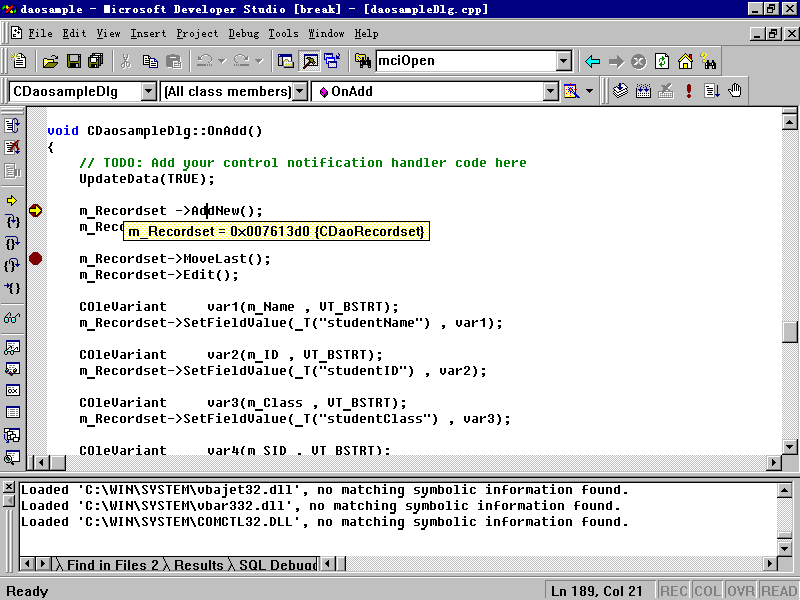Click Show Next Statement yellow arrow icon
This screenshot has width=800, height=600.
coord(12,201)
